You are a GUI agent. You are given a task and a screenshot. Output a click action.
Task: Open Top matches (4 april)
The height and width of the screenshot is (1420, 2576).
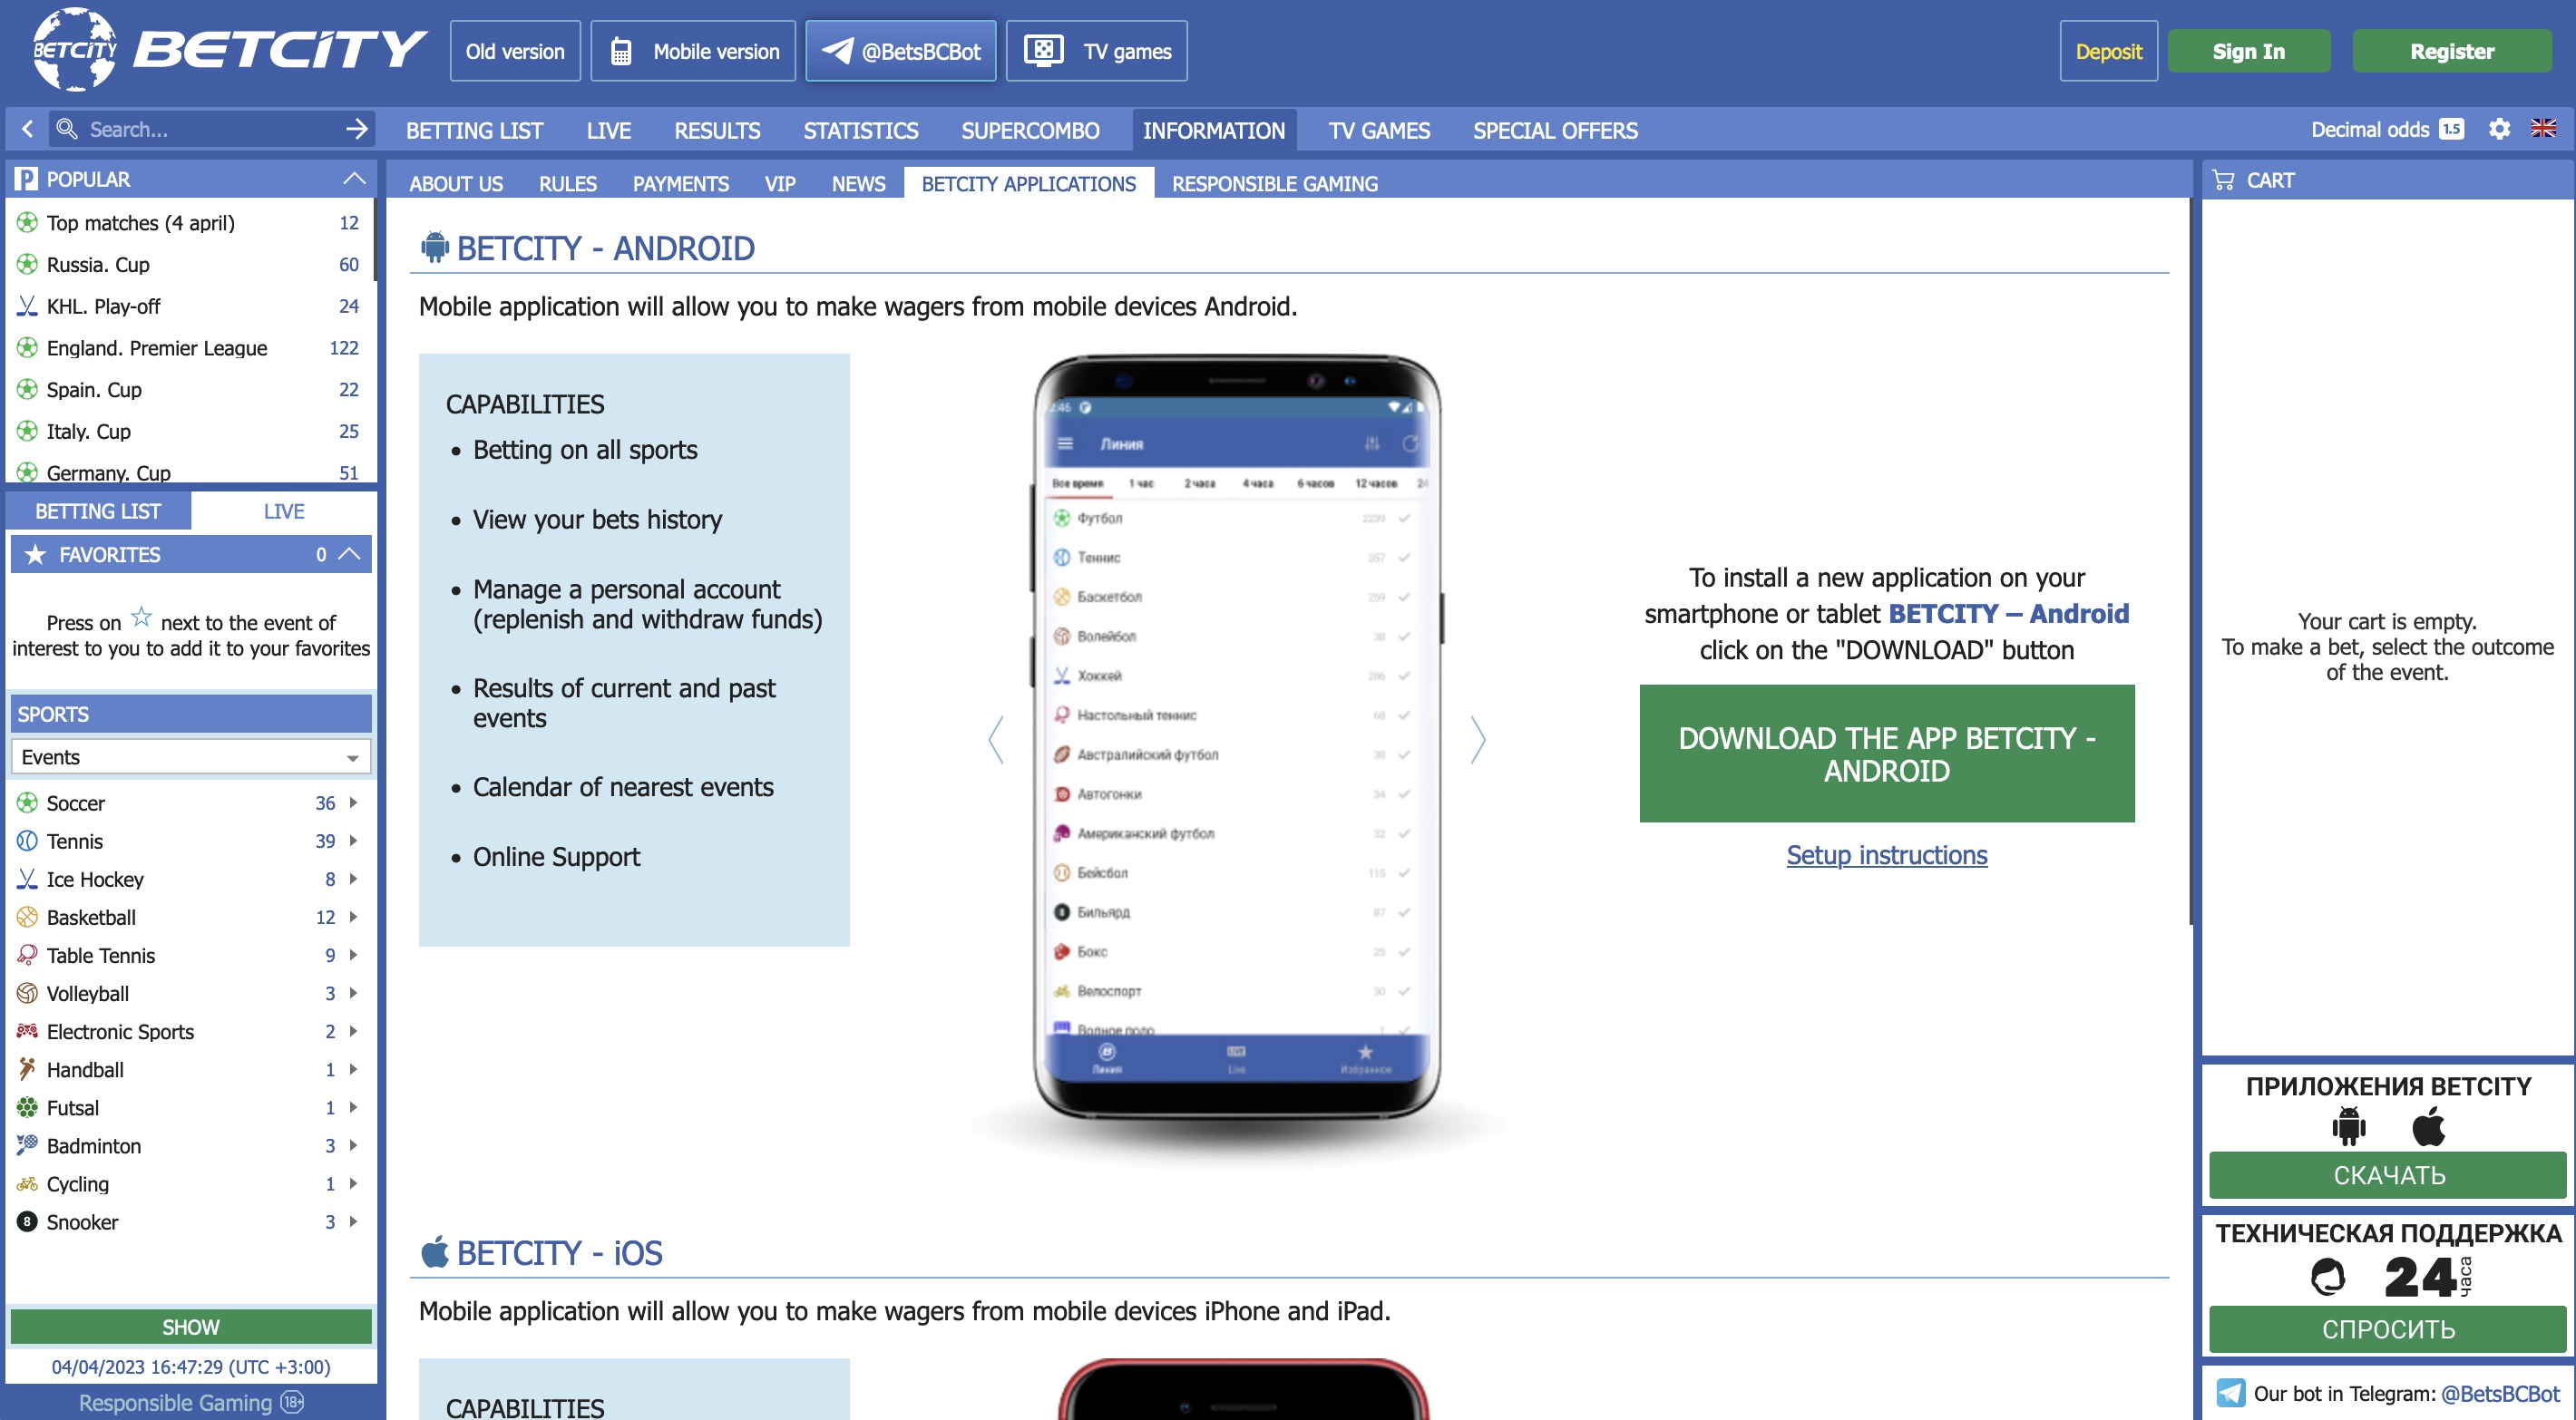[191, 223]
